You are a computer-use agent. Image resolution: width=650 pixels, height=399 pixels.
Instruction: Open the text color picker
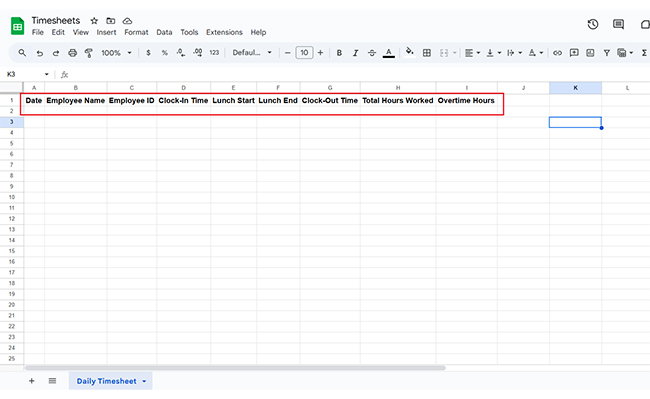(388, 53)
